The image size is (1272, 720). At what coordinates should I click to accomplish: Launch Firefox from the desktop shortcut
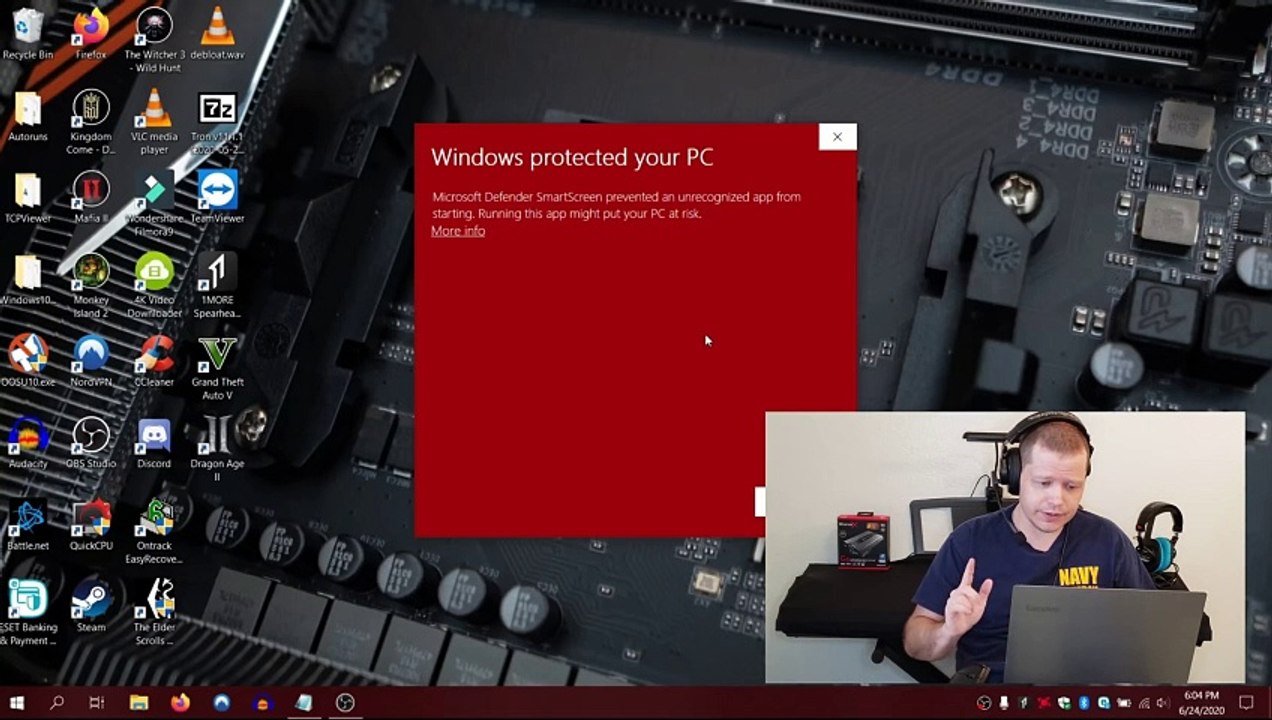point(91,34)
